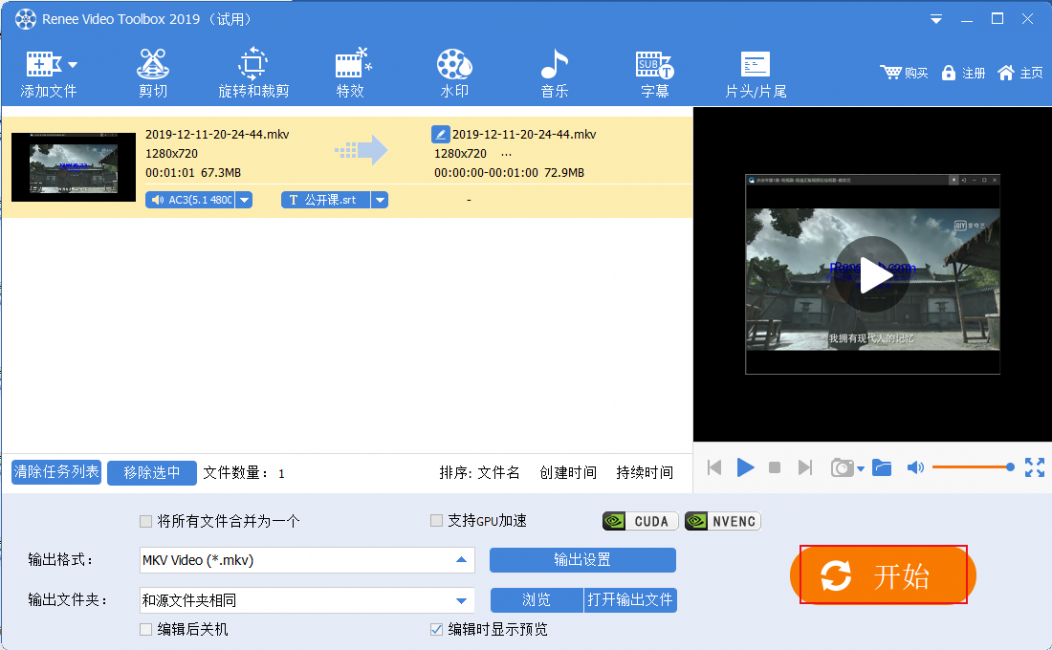
Task: Open the 剪切 (Cut) tool
Action: (x=152, y=74)
